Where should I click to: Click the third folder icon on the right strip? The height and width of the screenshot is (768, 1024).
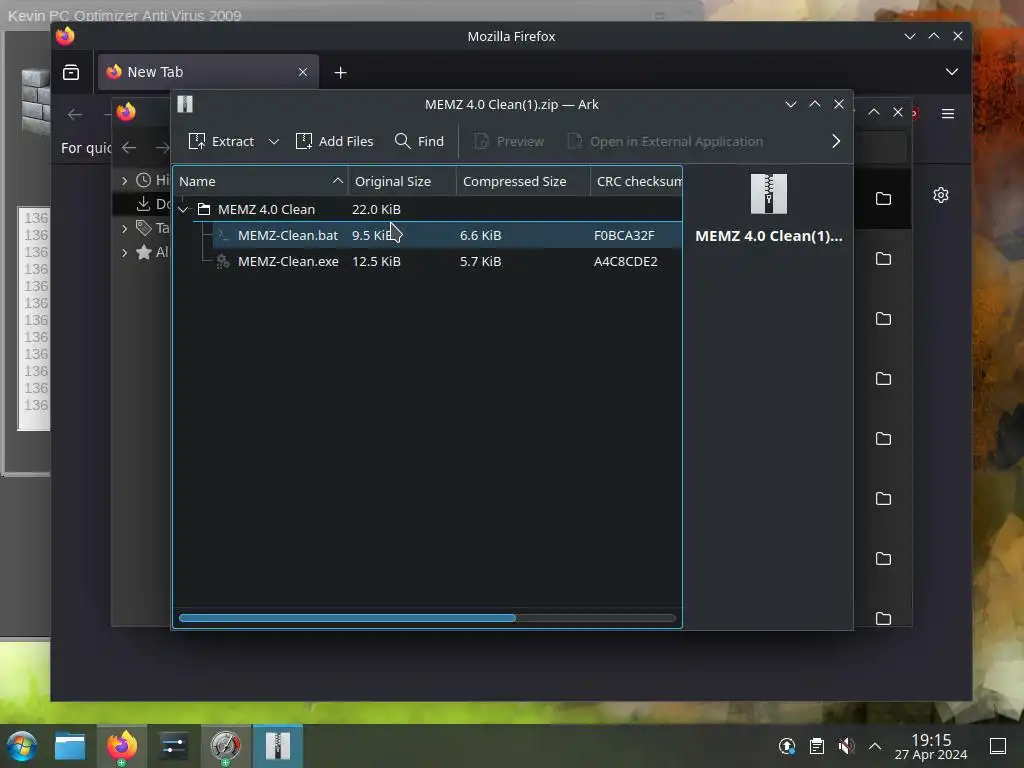coord(883,319)
